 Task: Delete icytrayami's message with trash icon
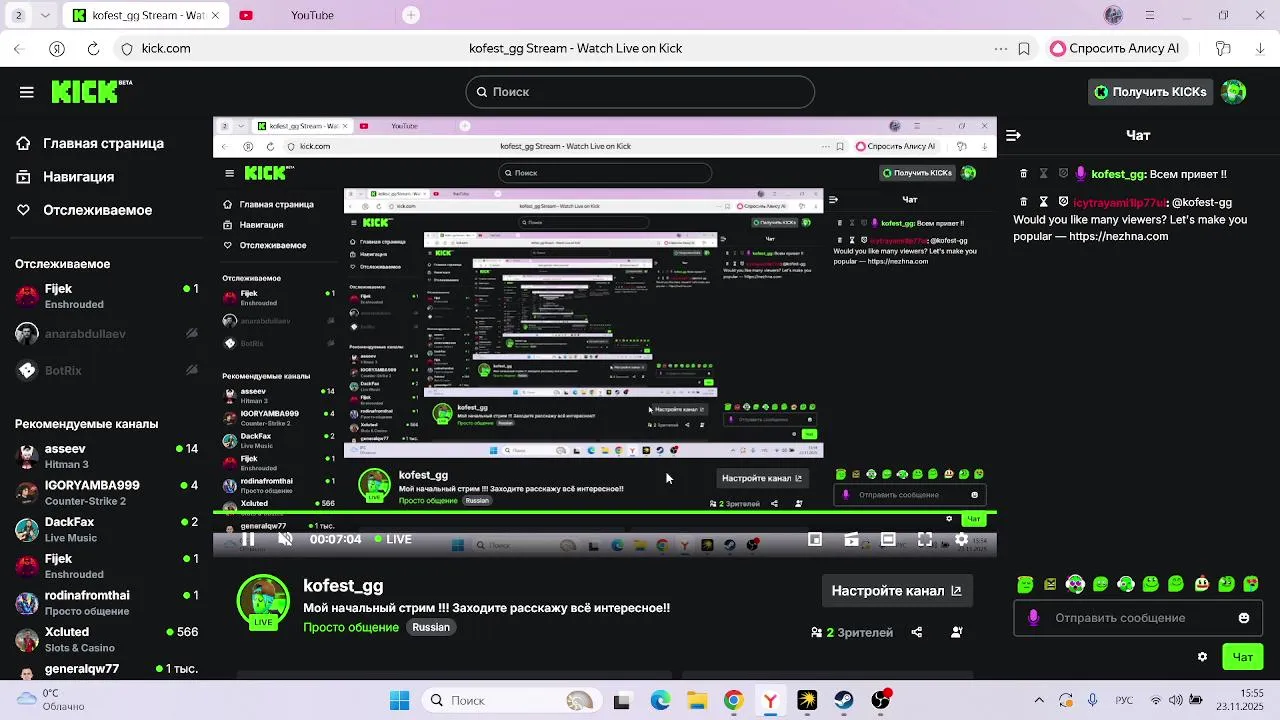(1023, 202)
